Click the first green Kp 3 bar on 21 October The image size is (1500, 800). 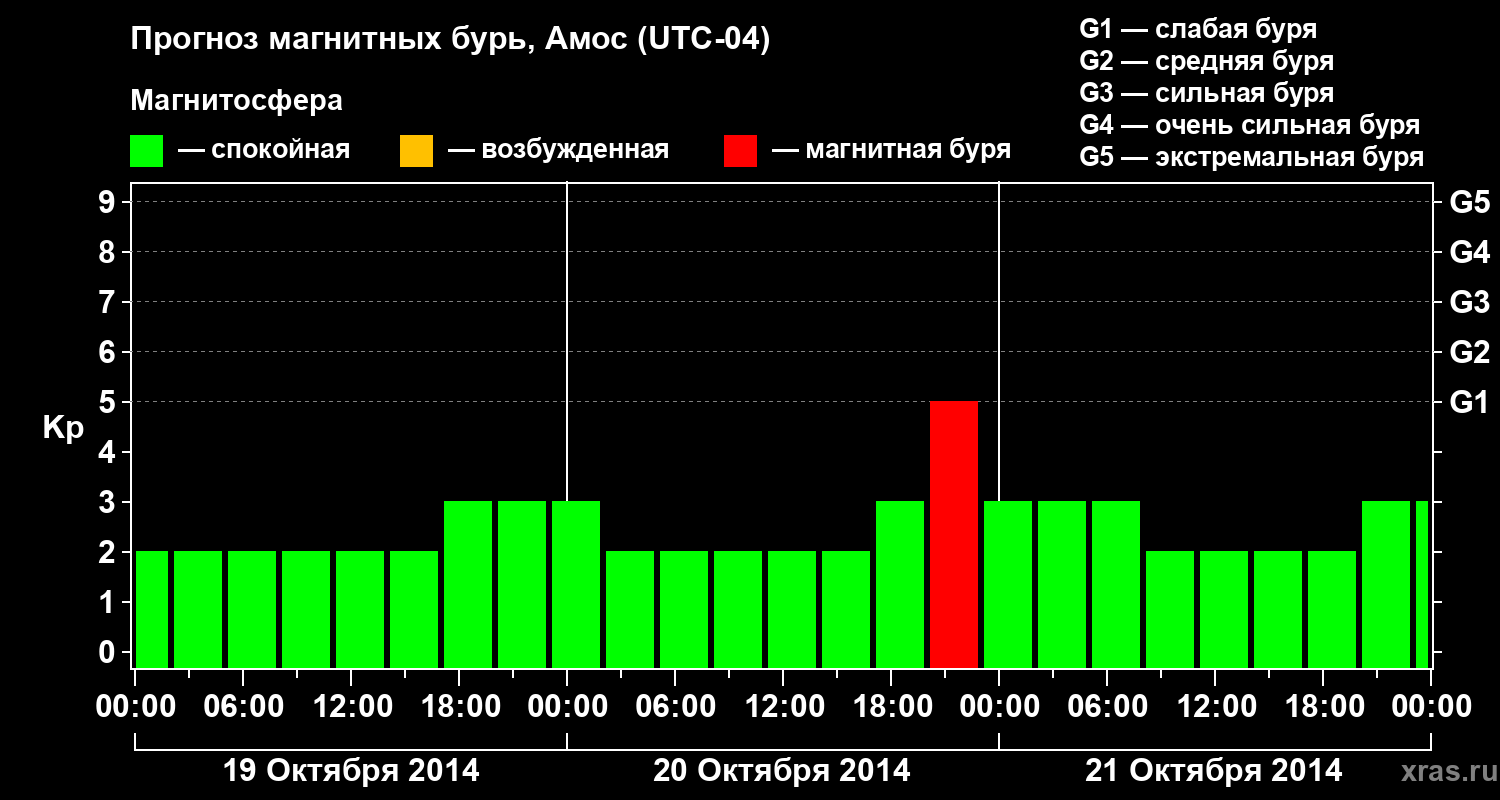coord(1008,584)
